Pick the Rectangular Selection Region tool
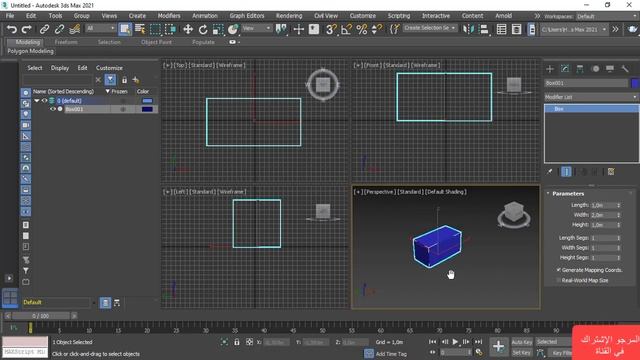The width and height of the screenshot is (640, 360). tap(155, 29)
